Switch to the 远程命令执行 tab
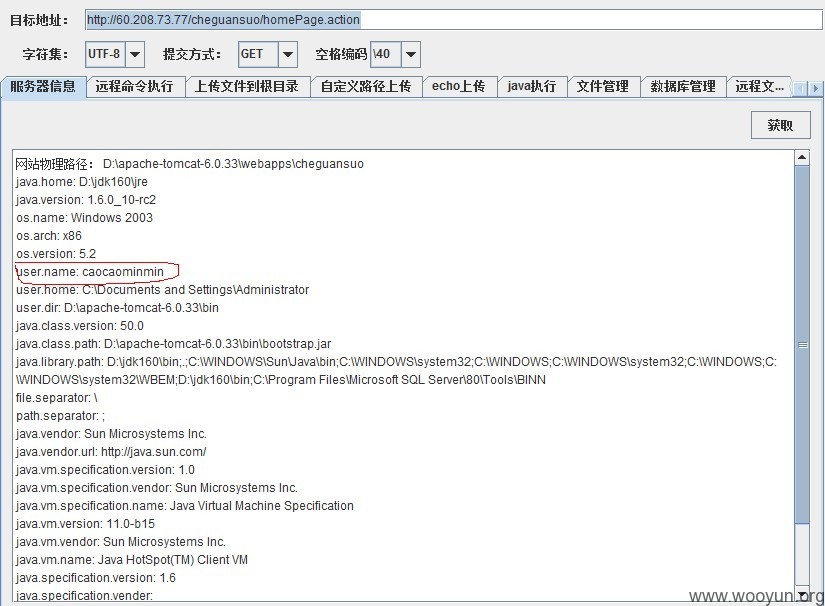Screen dimensions: 825x606 135,86
